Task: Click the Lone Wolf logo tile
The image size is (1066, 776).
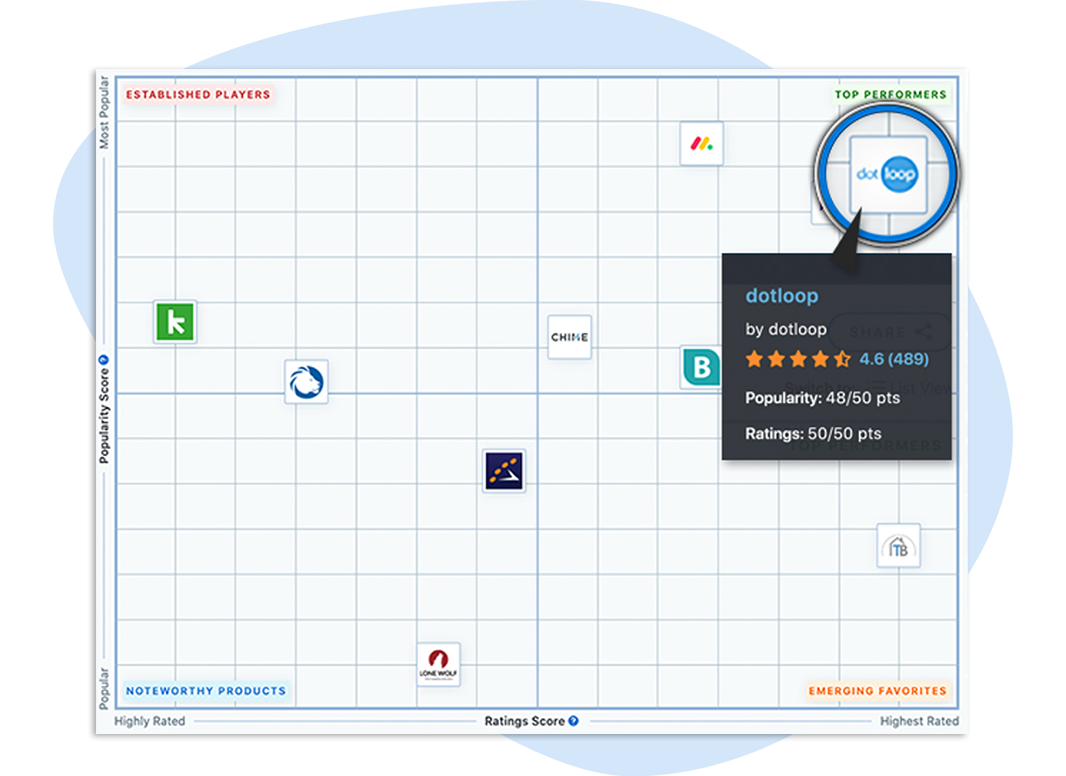Action: (439, 664)
